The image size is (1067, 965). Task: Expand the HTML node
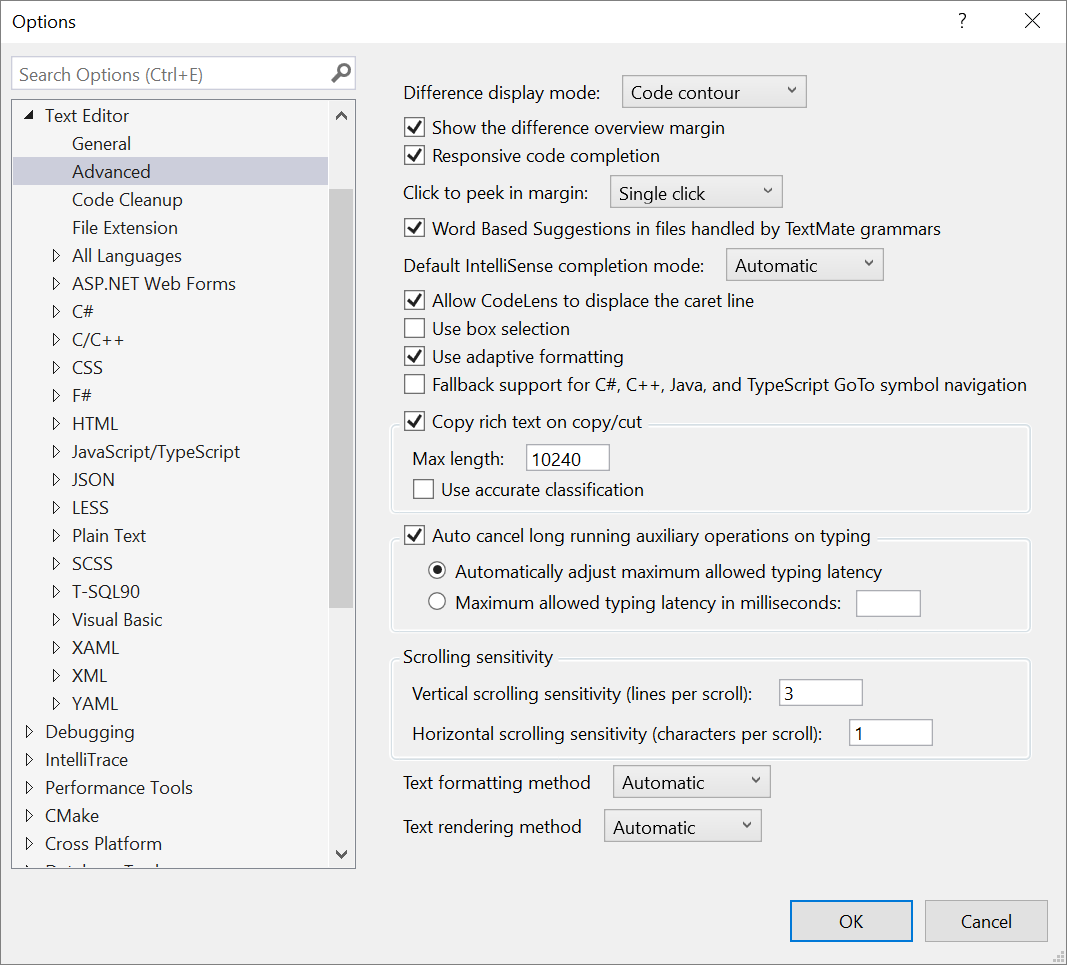click(x=56, y=423)
